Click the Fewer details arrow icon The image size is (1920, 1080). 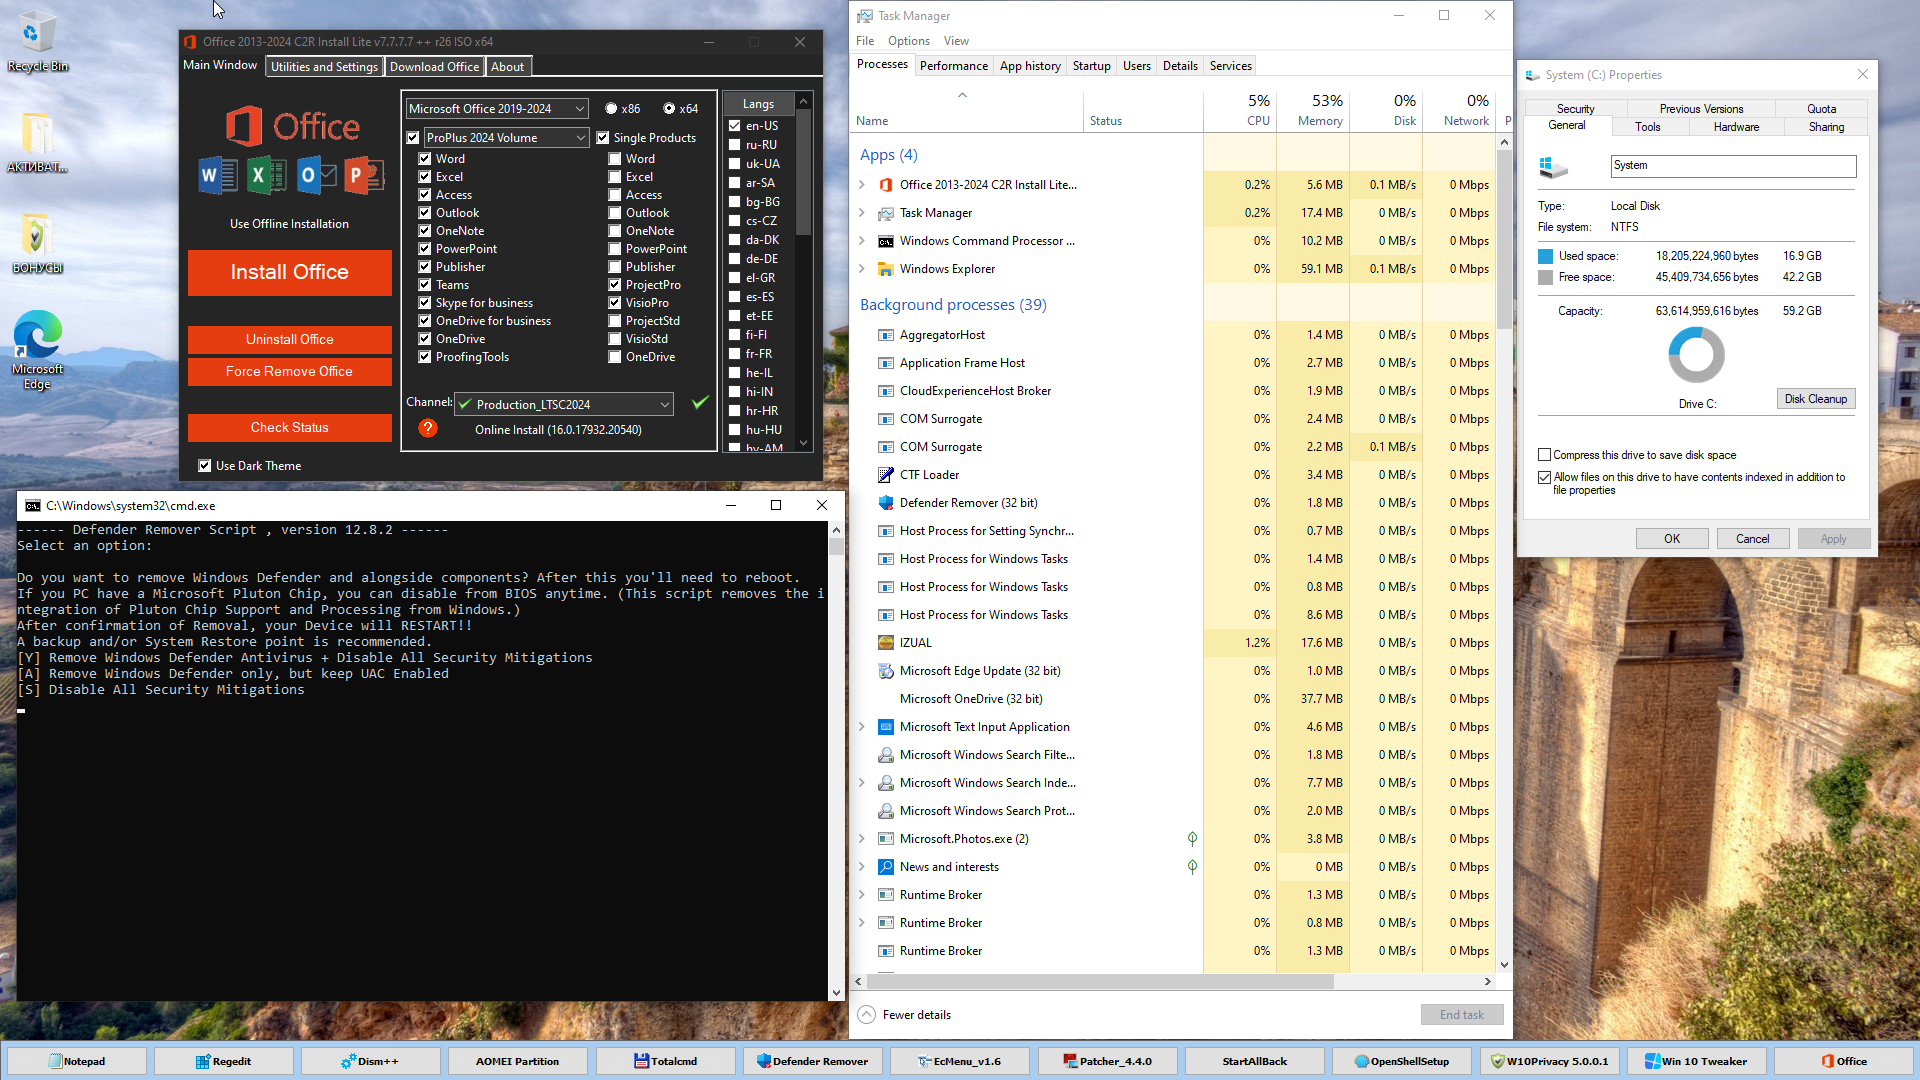click(x=867, y=1014)
